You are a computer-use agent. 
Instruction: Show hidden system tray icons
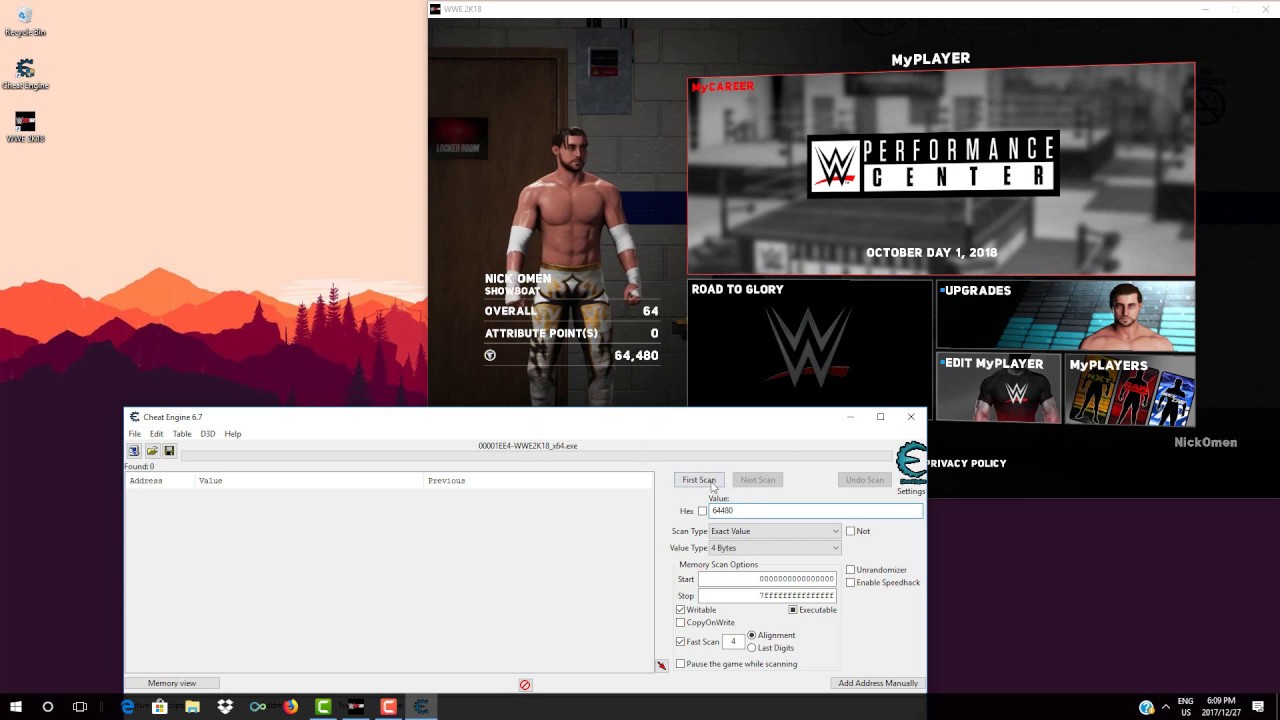click(x=1165, y=707)
